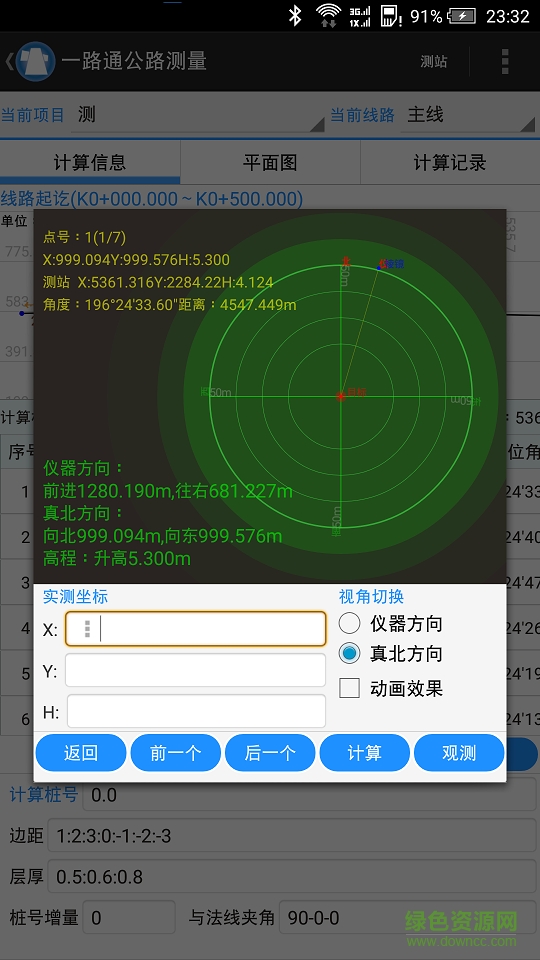540x960 pixels.
Task: Click the 前一个 button
Action: [176, 752]
